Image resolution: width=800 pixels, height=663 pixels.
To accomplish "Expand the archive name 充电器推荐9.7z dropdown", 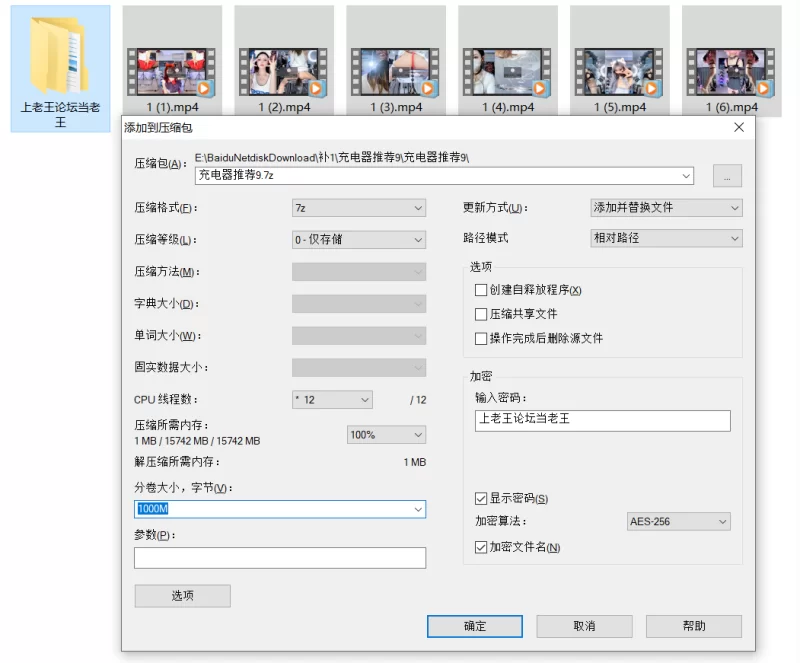I will point(686,176).
